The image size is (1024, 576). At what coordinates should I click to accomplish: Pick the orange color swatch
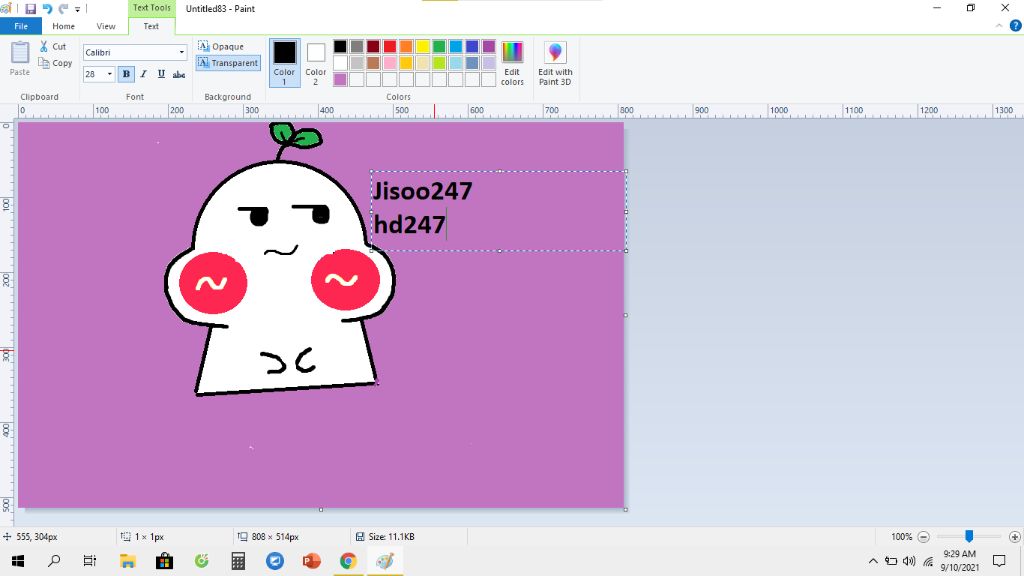406,46
